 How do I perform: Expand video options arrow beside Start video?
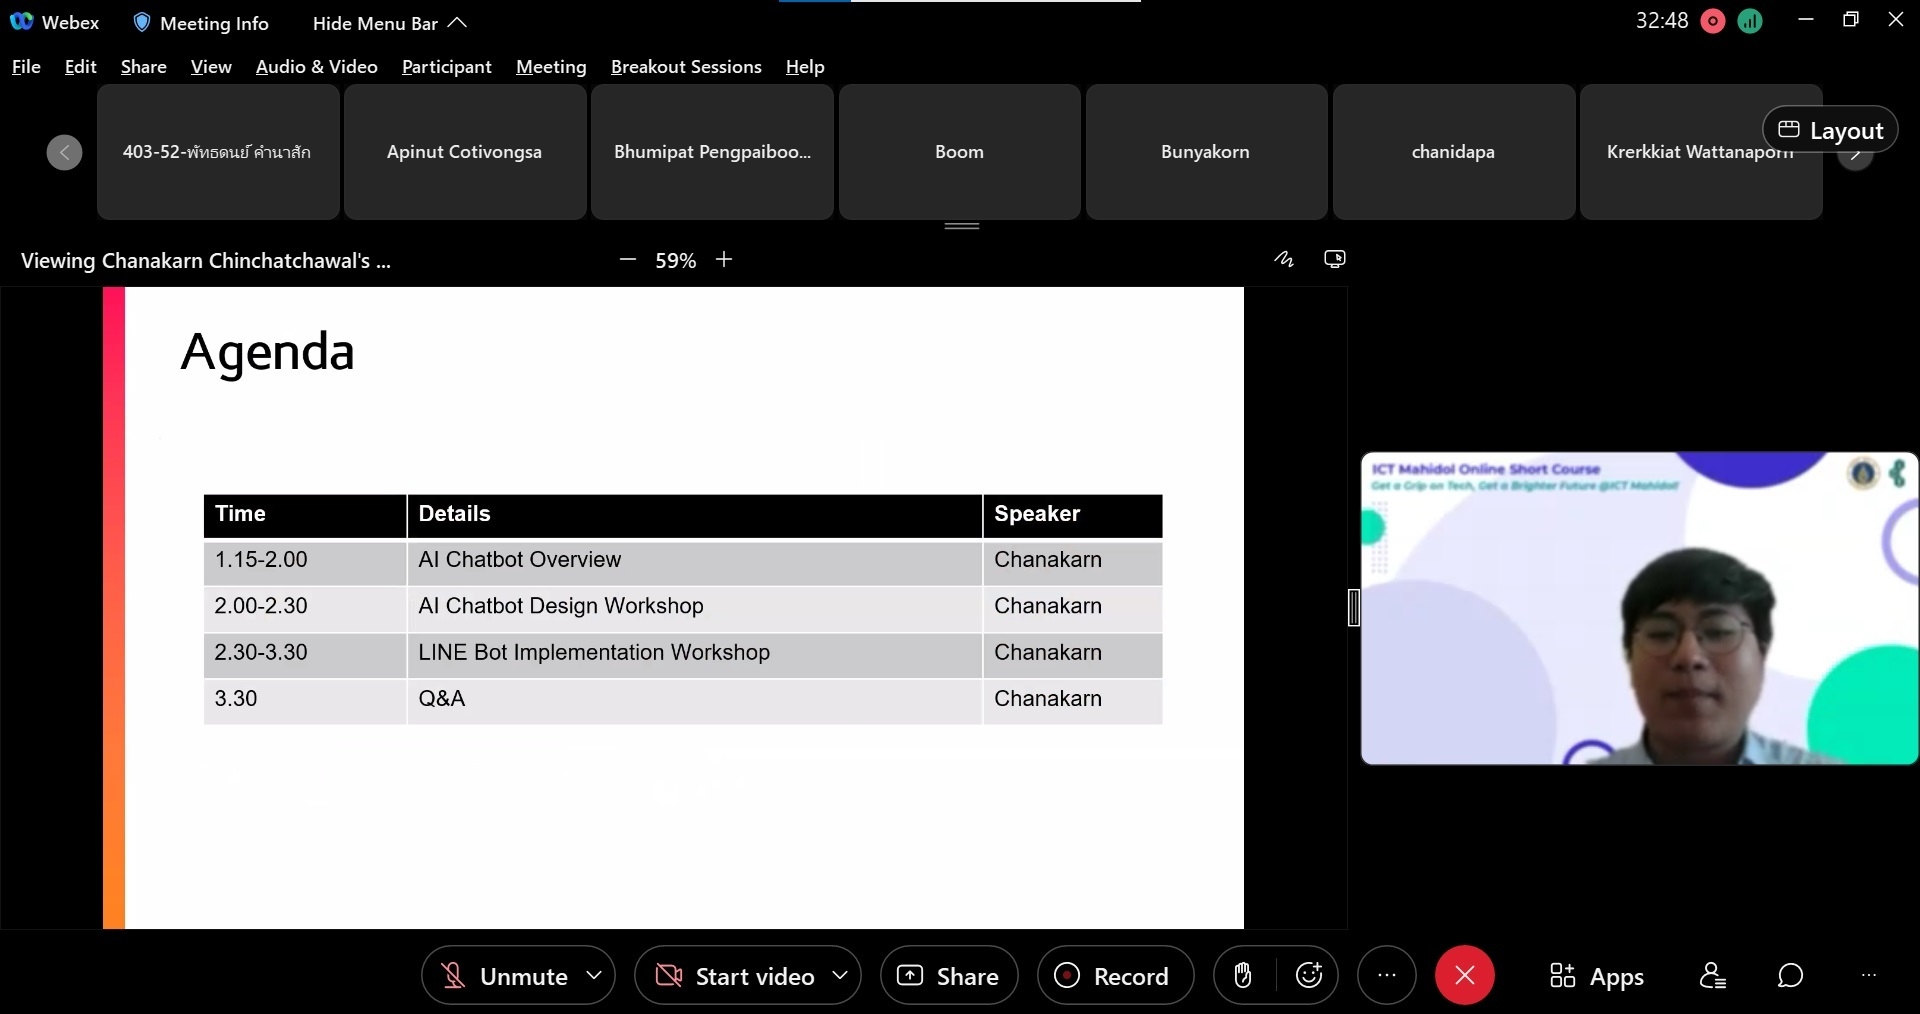[840, 975]
